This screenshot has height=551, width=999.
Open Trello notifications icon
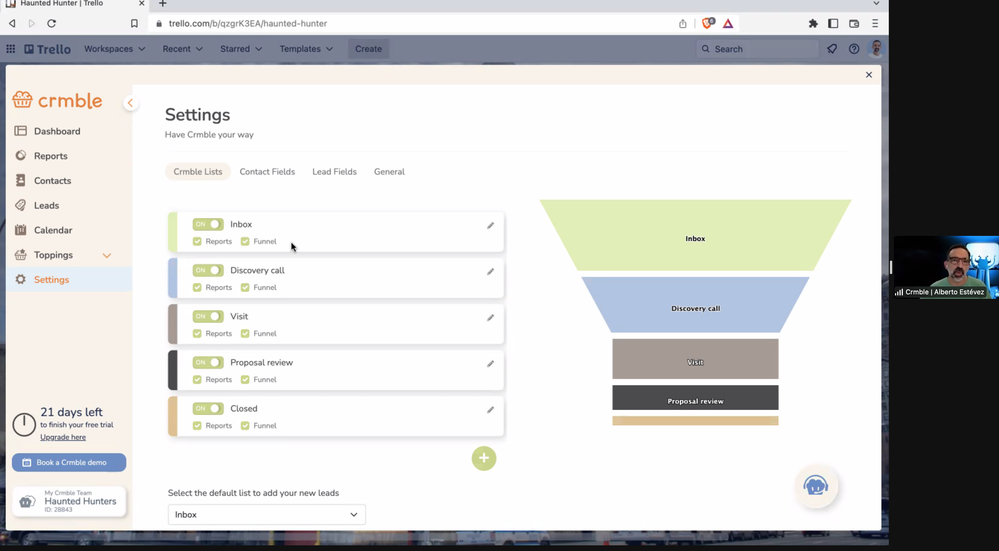click(x=832, y=49)
